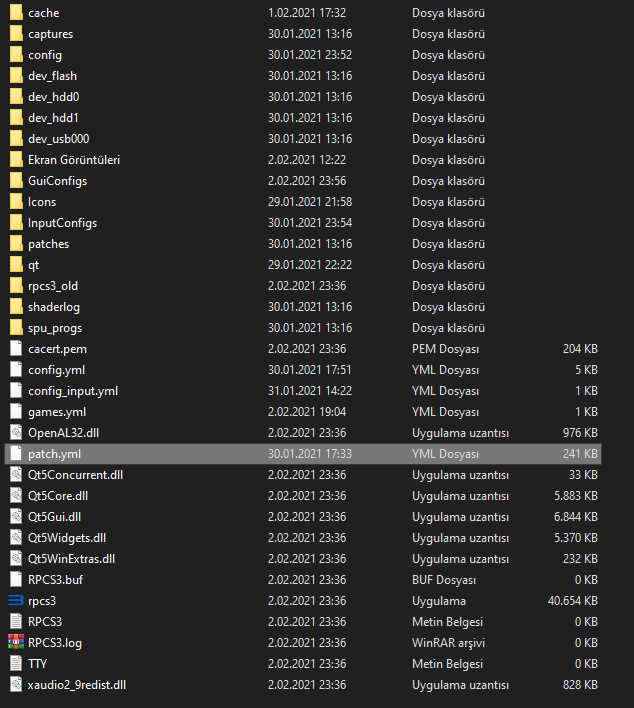The image size is (634, 708).
Task: Select the config.yml file name
Action: 56,370
